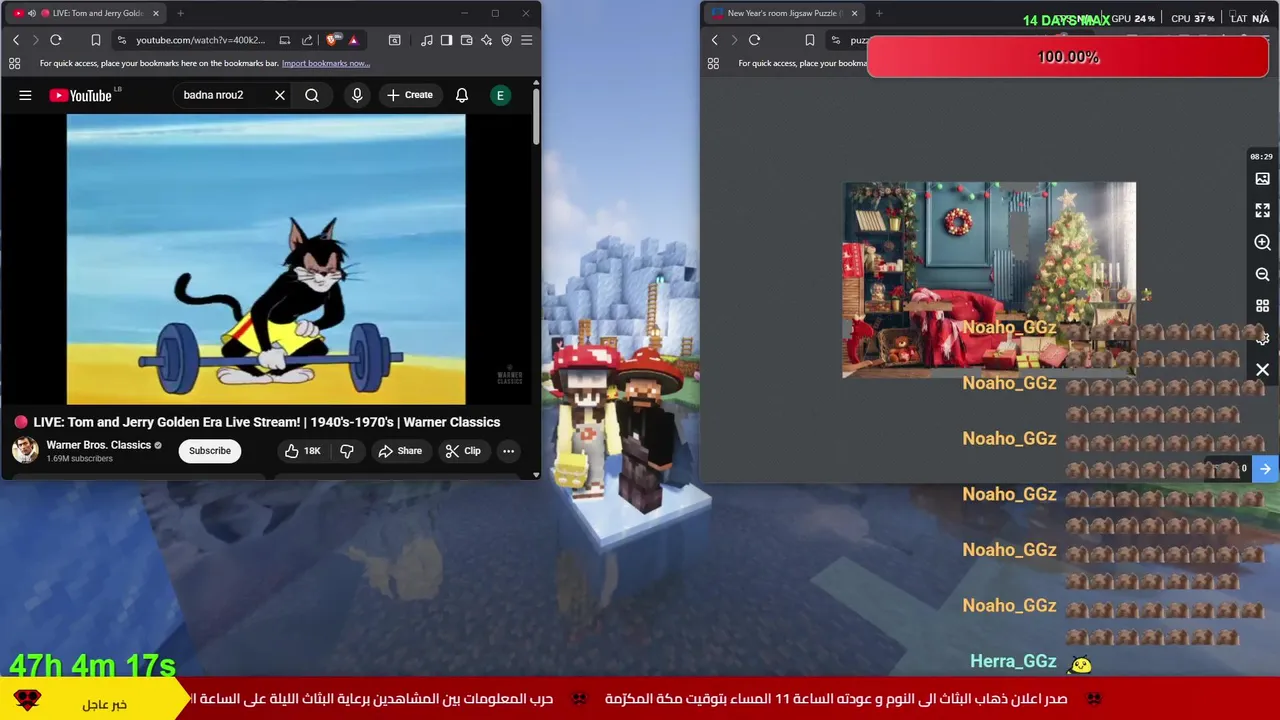This screenshot has height=720, width=1280.
Task: Click the YouTube search magnifier button
Action: [x=312, y=95]
